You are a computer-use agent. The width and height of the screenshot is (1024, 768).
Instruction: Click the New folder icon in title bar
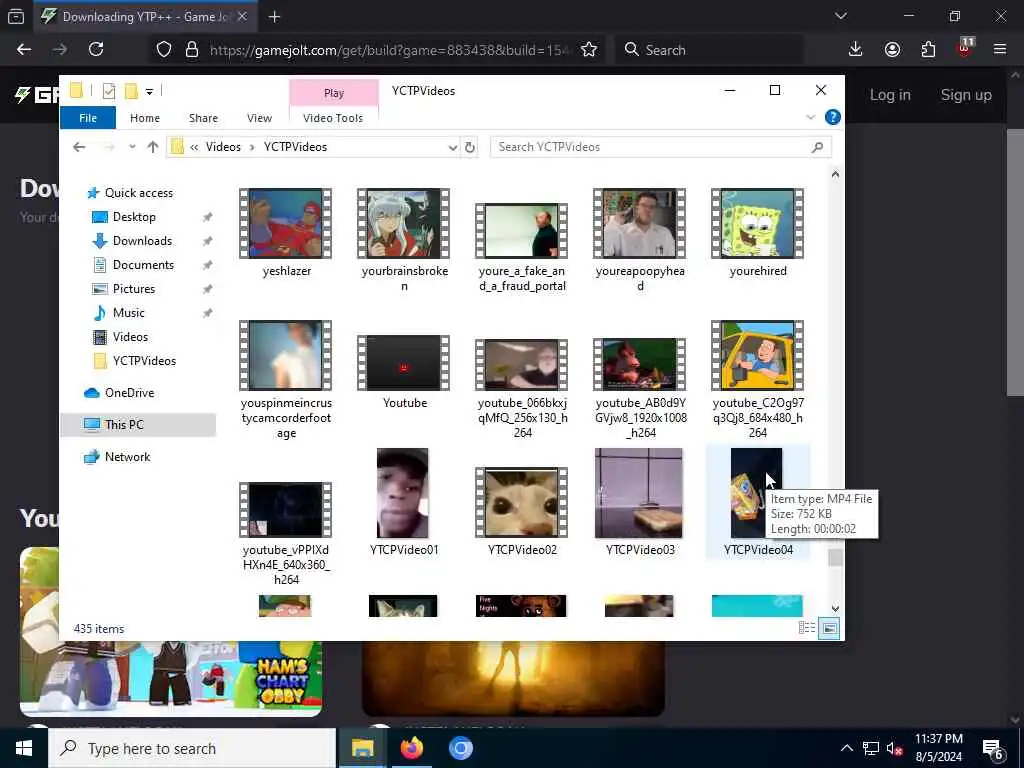coord(131,91)
